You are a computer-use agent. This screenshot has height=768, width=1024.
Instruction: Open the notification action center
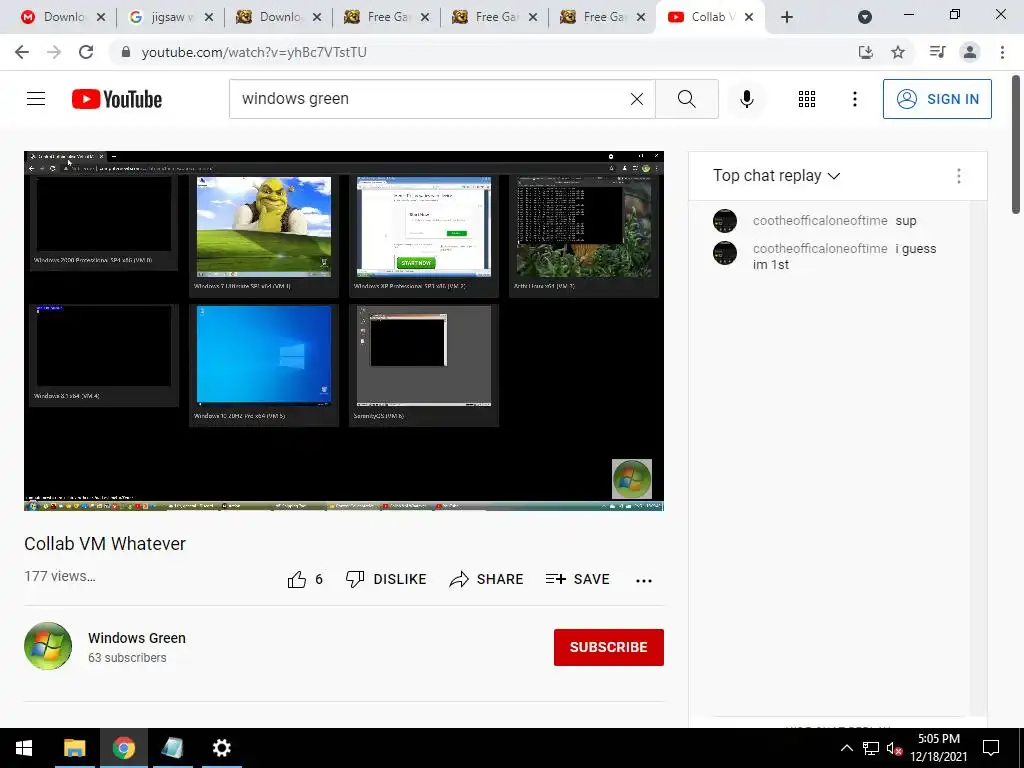tap(991, 748)
